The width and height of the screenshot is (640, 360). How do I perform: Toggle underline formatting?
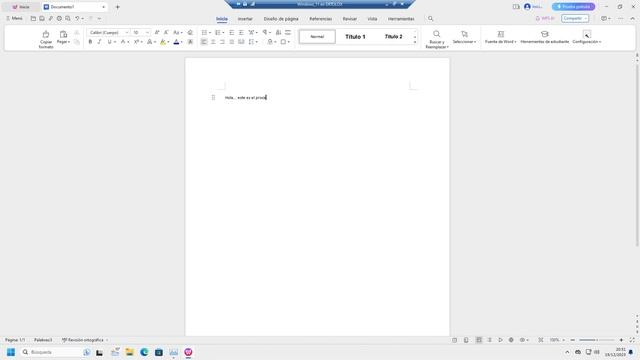tap(109, 42)
